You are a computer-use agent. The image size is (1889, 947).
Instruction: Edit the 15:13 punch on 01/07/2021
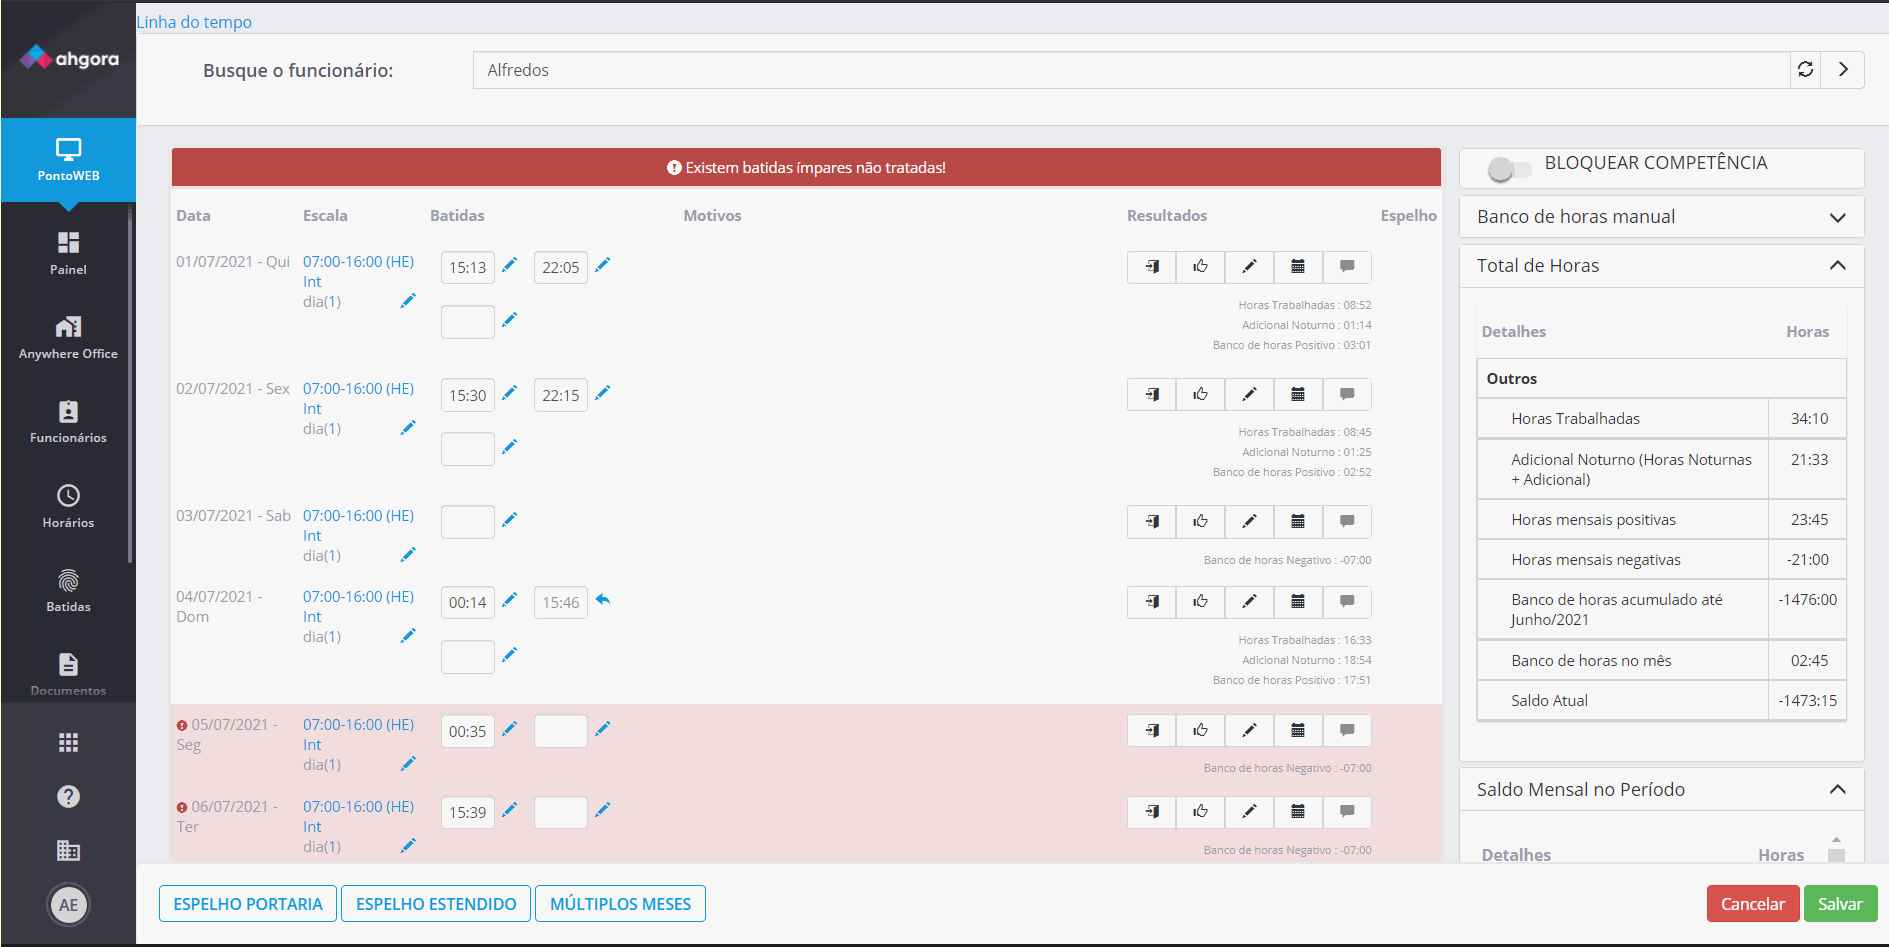pyautogui.click(x=509, y=265)
